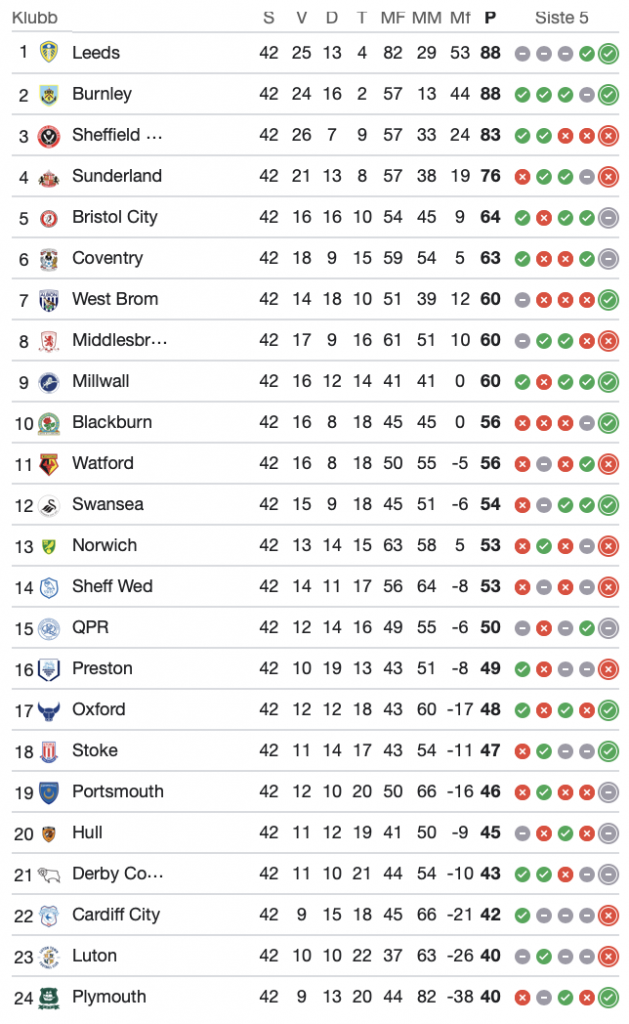Sort by the P points column header
The image size is (629, 1024).
tap(490, 18)
